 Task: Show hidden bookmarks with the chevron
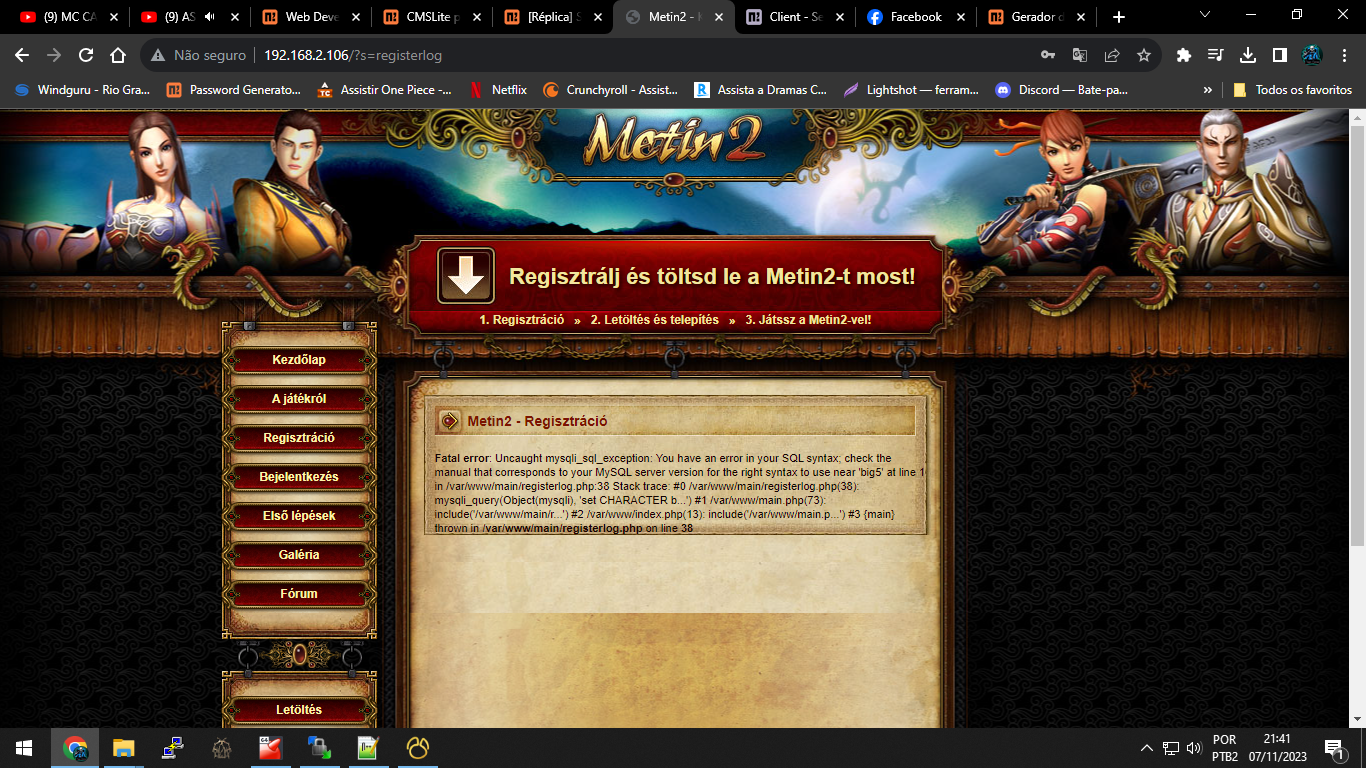click(x=1207, y=90)
